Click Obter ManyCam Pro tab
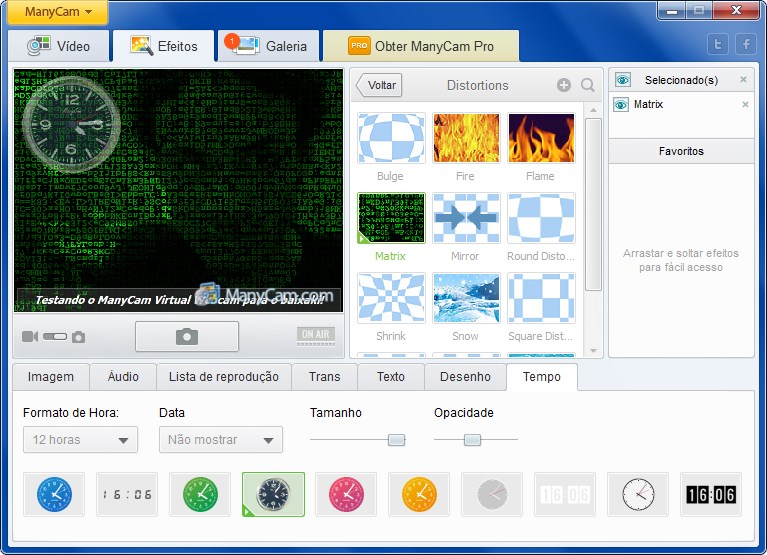The image size is (767, 555). [421, 46]
